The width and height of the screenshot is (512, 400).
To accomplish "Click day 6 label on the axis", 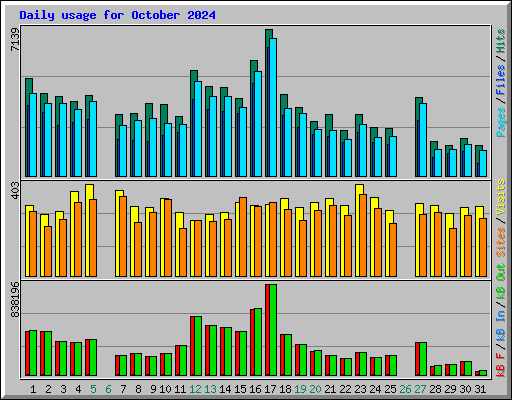I will (x=108, y=389).
